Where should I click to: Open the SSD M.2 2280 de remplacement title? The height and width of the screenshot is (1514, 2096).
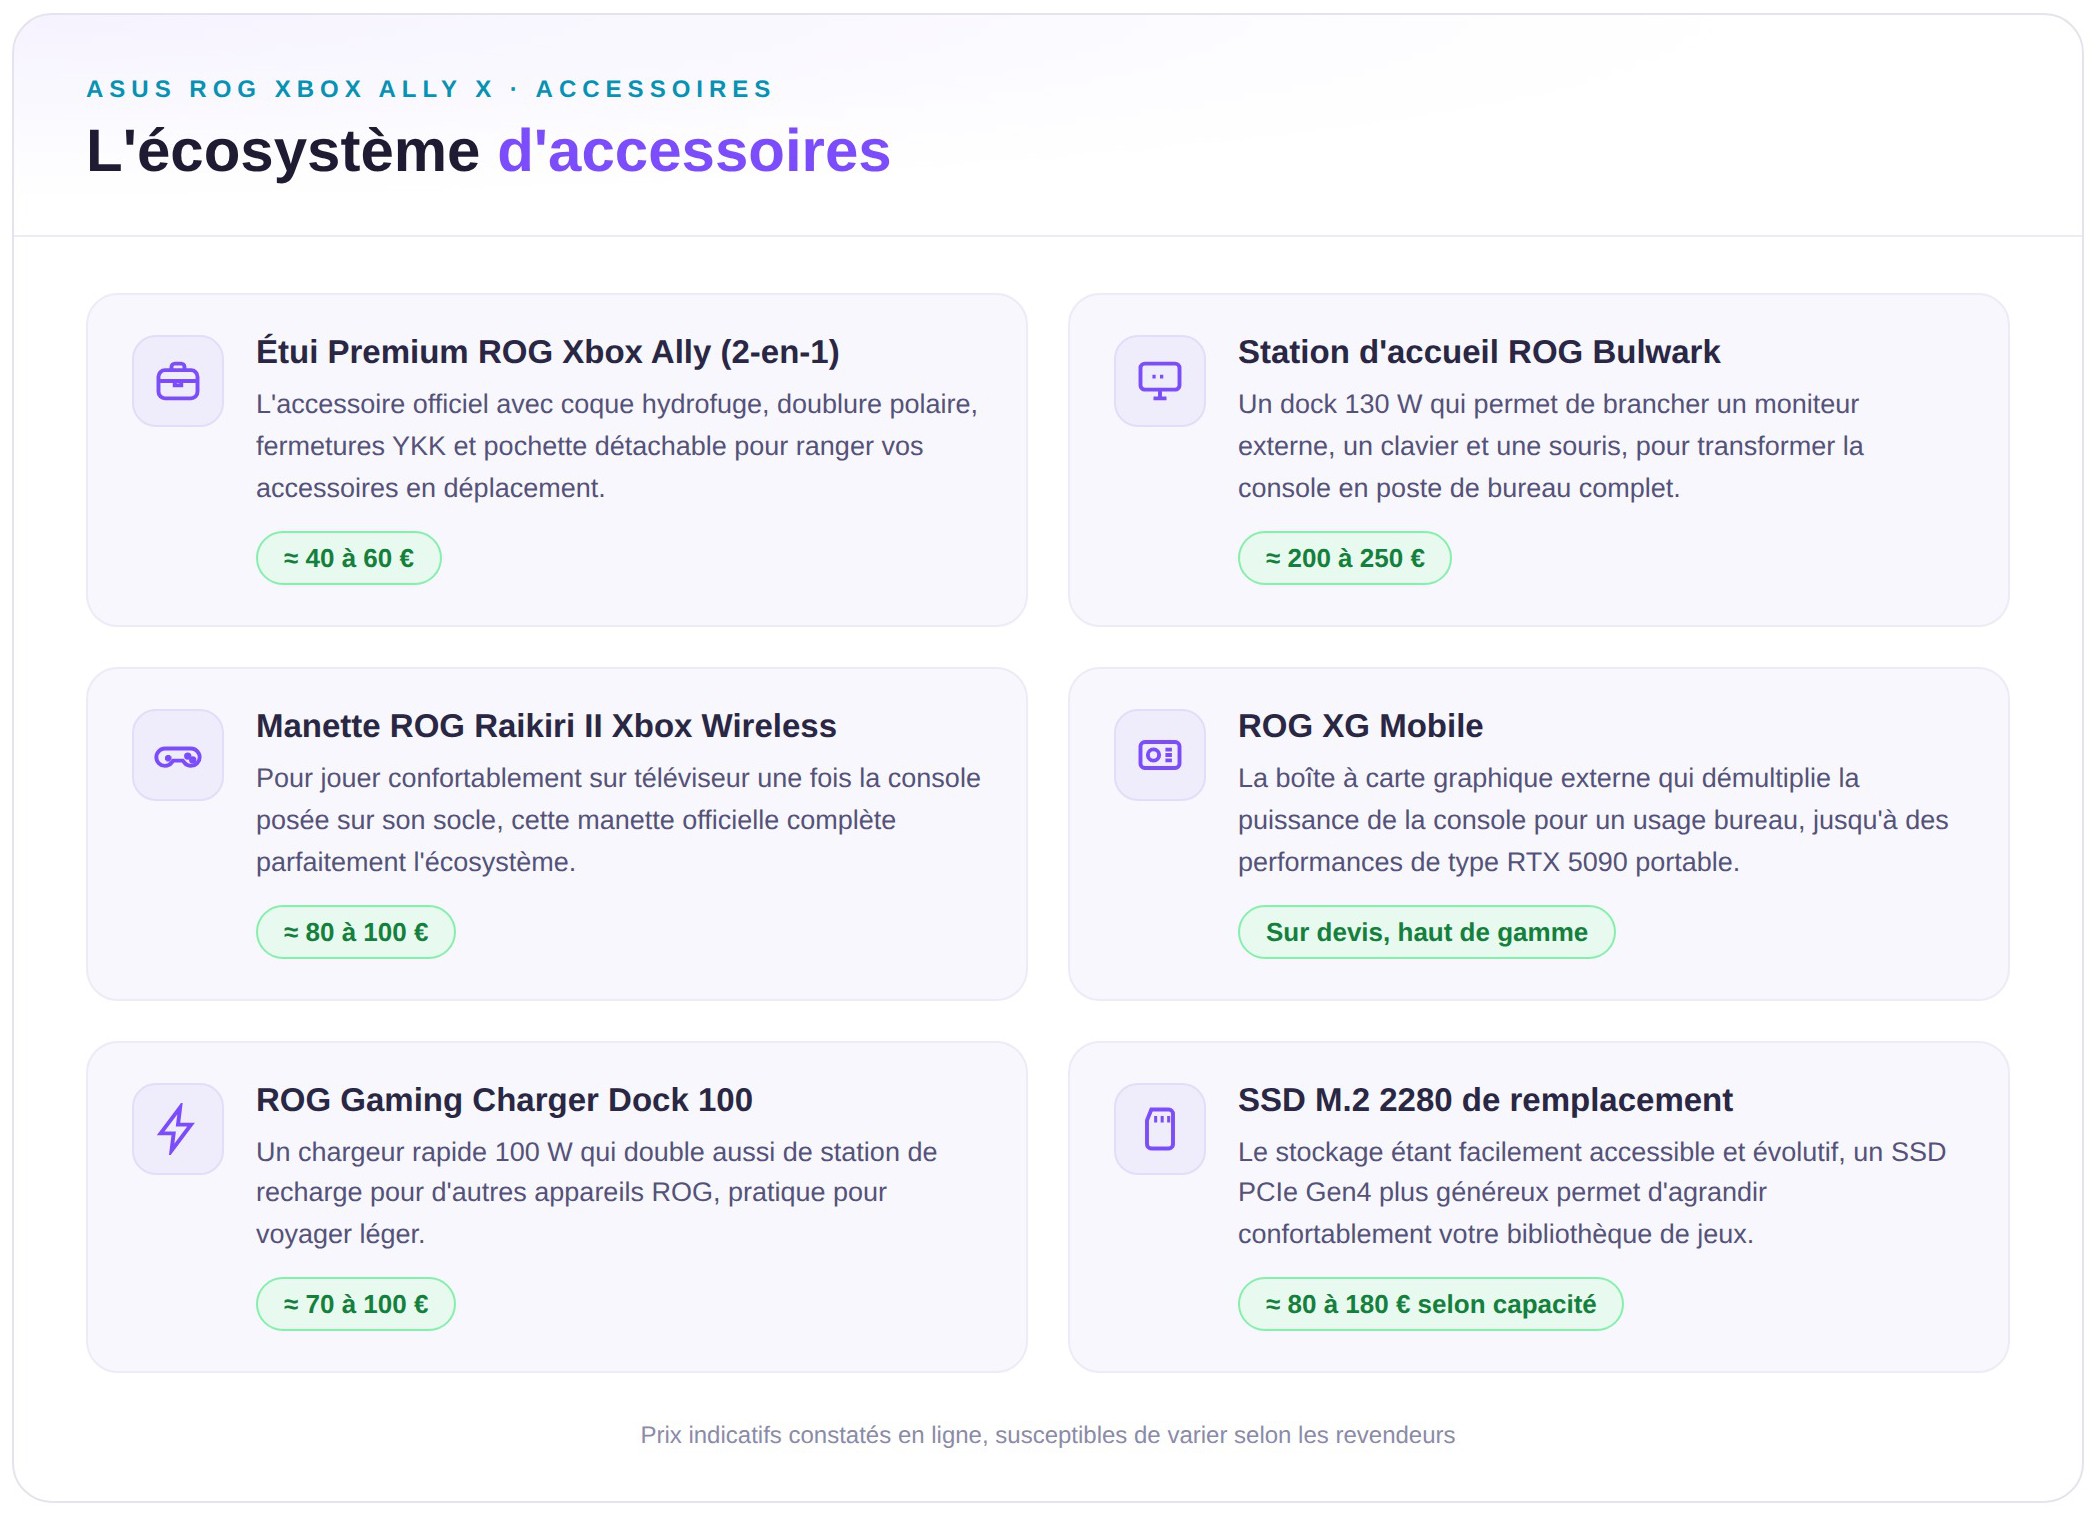1485,1100
